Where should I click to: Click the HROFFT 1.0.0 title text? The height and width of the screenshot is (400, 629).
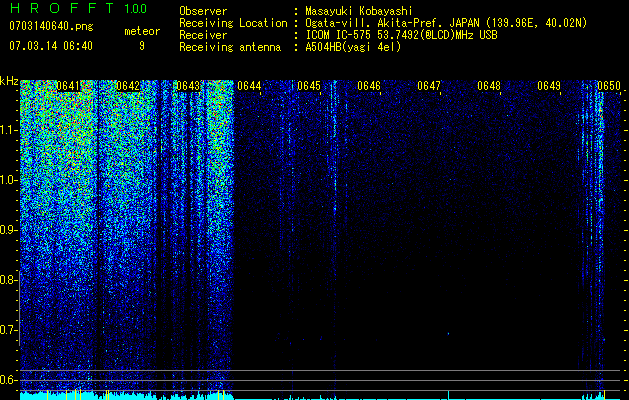(x=78, y=8)
